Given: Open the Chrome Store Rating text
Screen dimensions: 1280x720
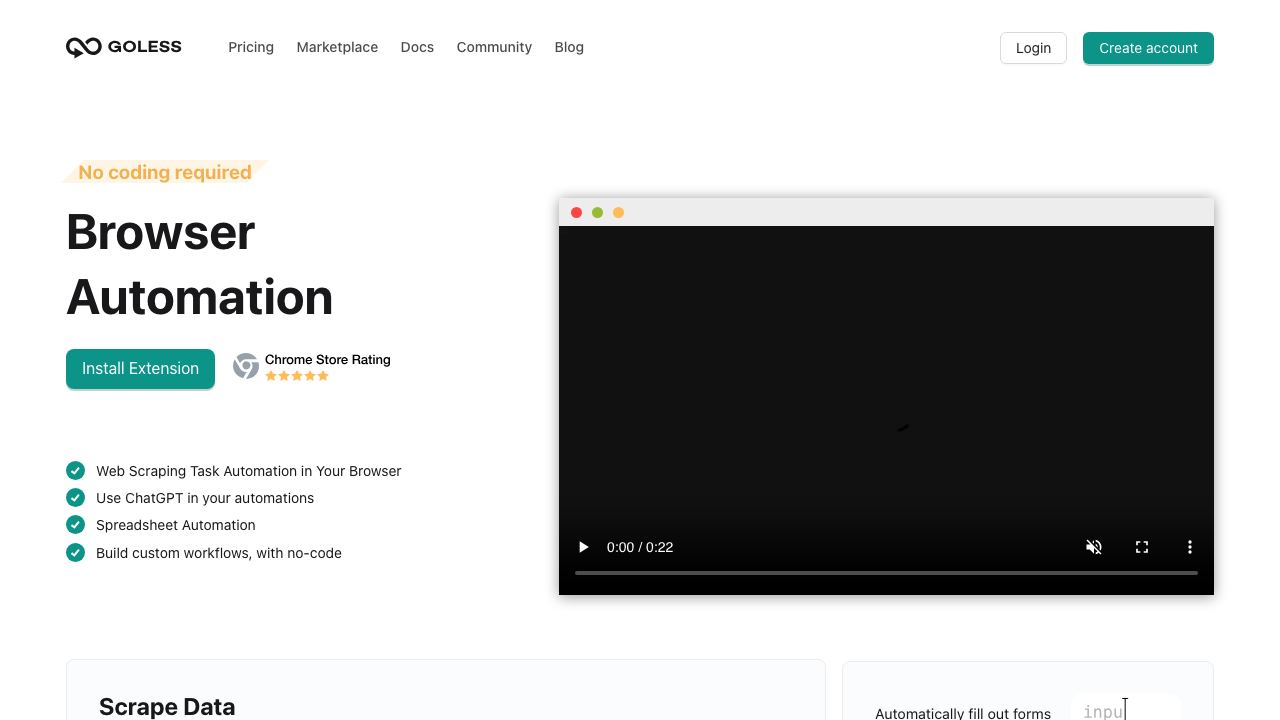Looking at the screenshot, I should [327, 360].
